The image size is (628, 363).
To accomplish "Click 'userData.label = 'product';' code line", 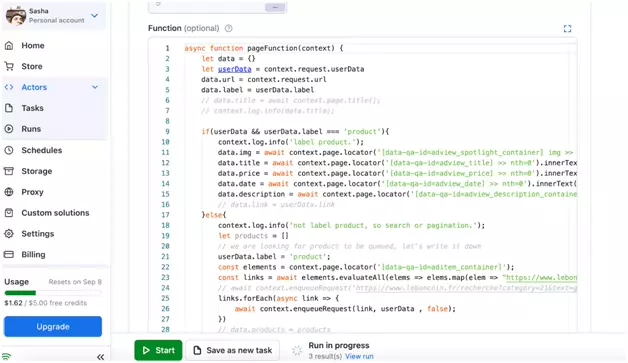I will 274,256.
